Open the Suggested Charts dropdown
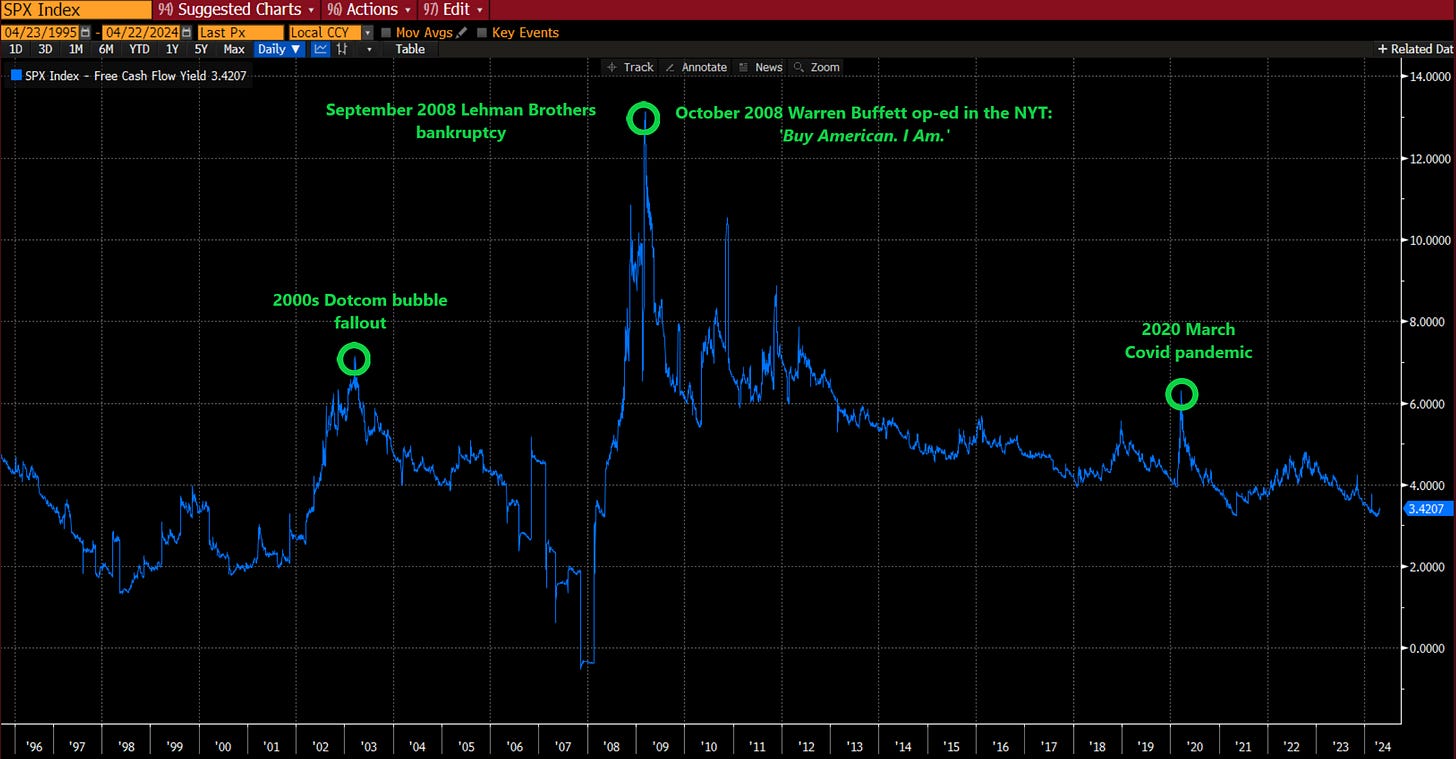Screen dimensions: 1456x759 tap(238, 9)
